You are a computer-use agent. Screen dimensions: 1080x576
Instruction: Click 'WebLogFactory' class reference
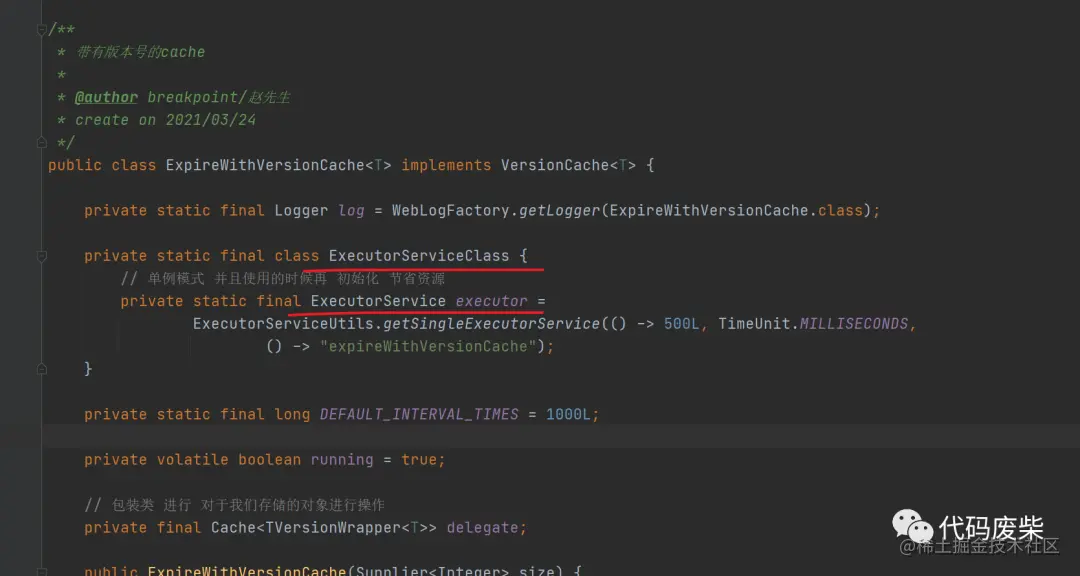point(450,211)
